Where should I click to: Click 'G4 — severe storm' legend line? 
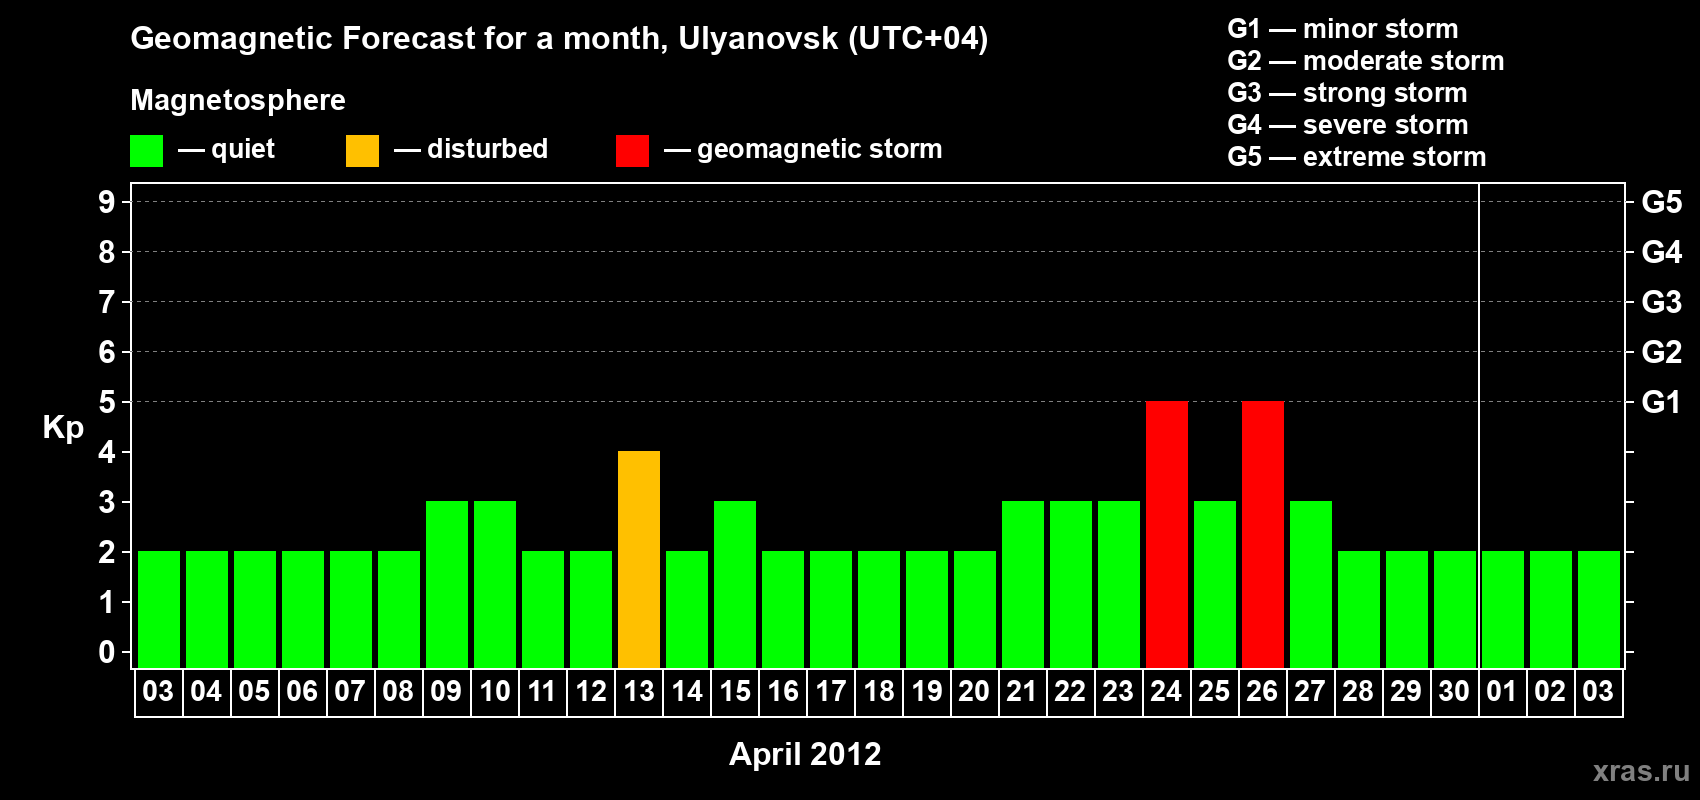point(1348,125)
